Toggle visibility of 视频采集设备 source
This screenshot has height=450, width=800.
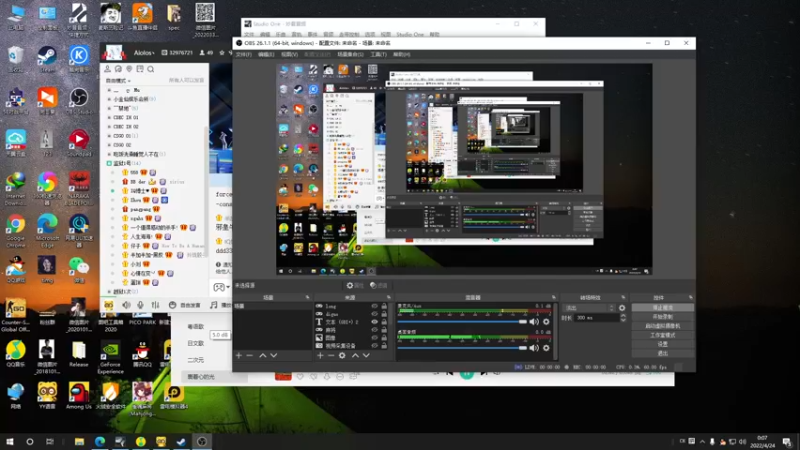pos(374,345)
